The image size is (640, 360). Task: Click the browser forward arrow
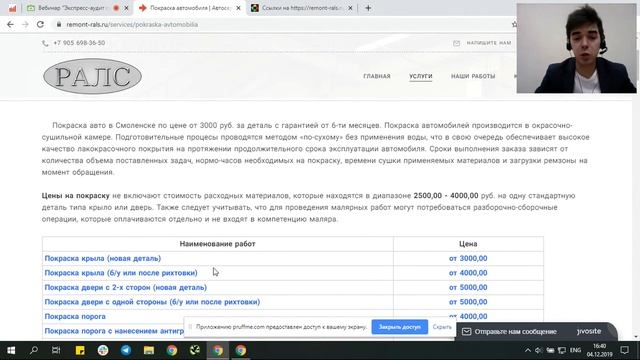click(x=25, y=24)
